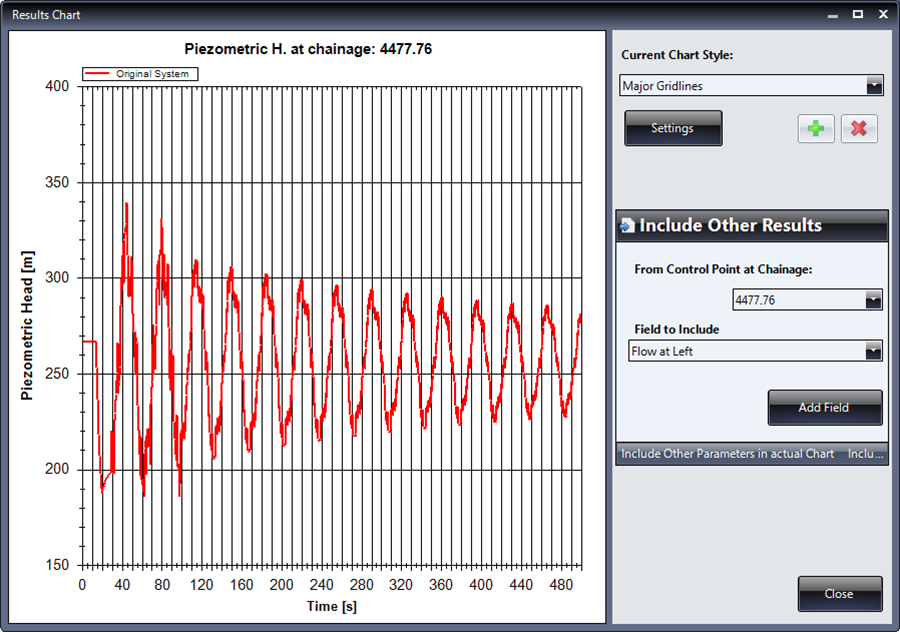Click the Piezometric Head [m] axis label
Screen dimensions: 900x632
pos(28,326)
